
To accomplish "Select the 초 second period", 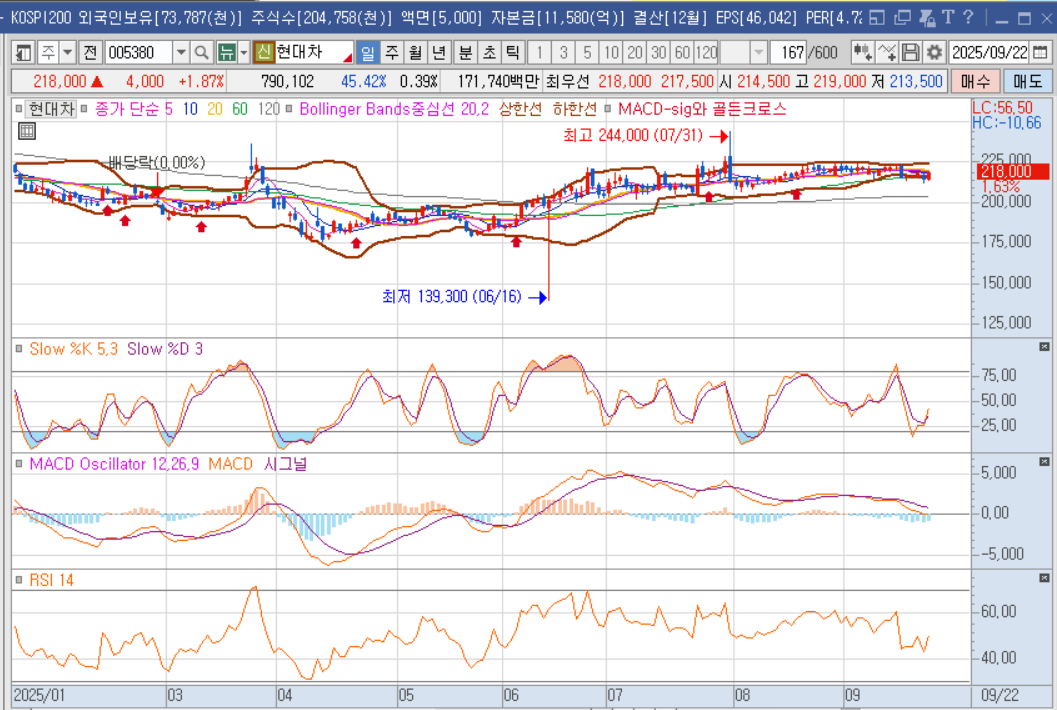I will point(489,52).
